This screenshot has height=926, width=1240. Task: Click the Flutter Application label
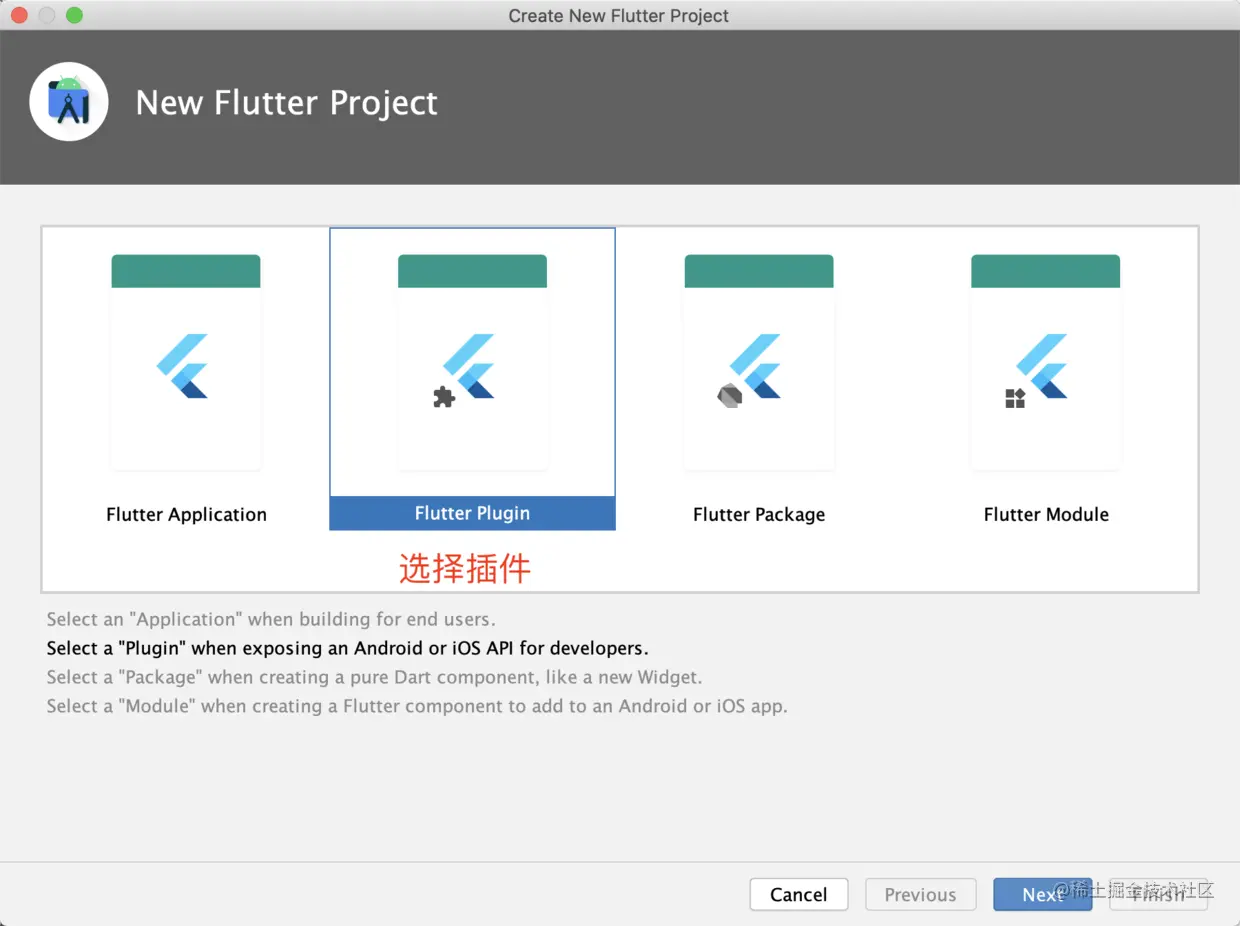(186, 514)
